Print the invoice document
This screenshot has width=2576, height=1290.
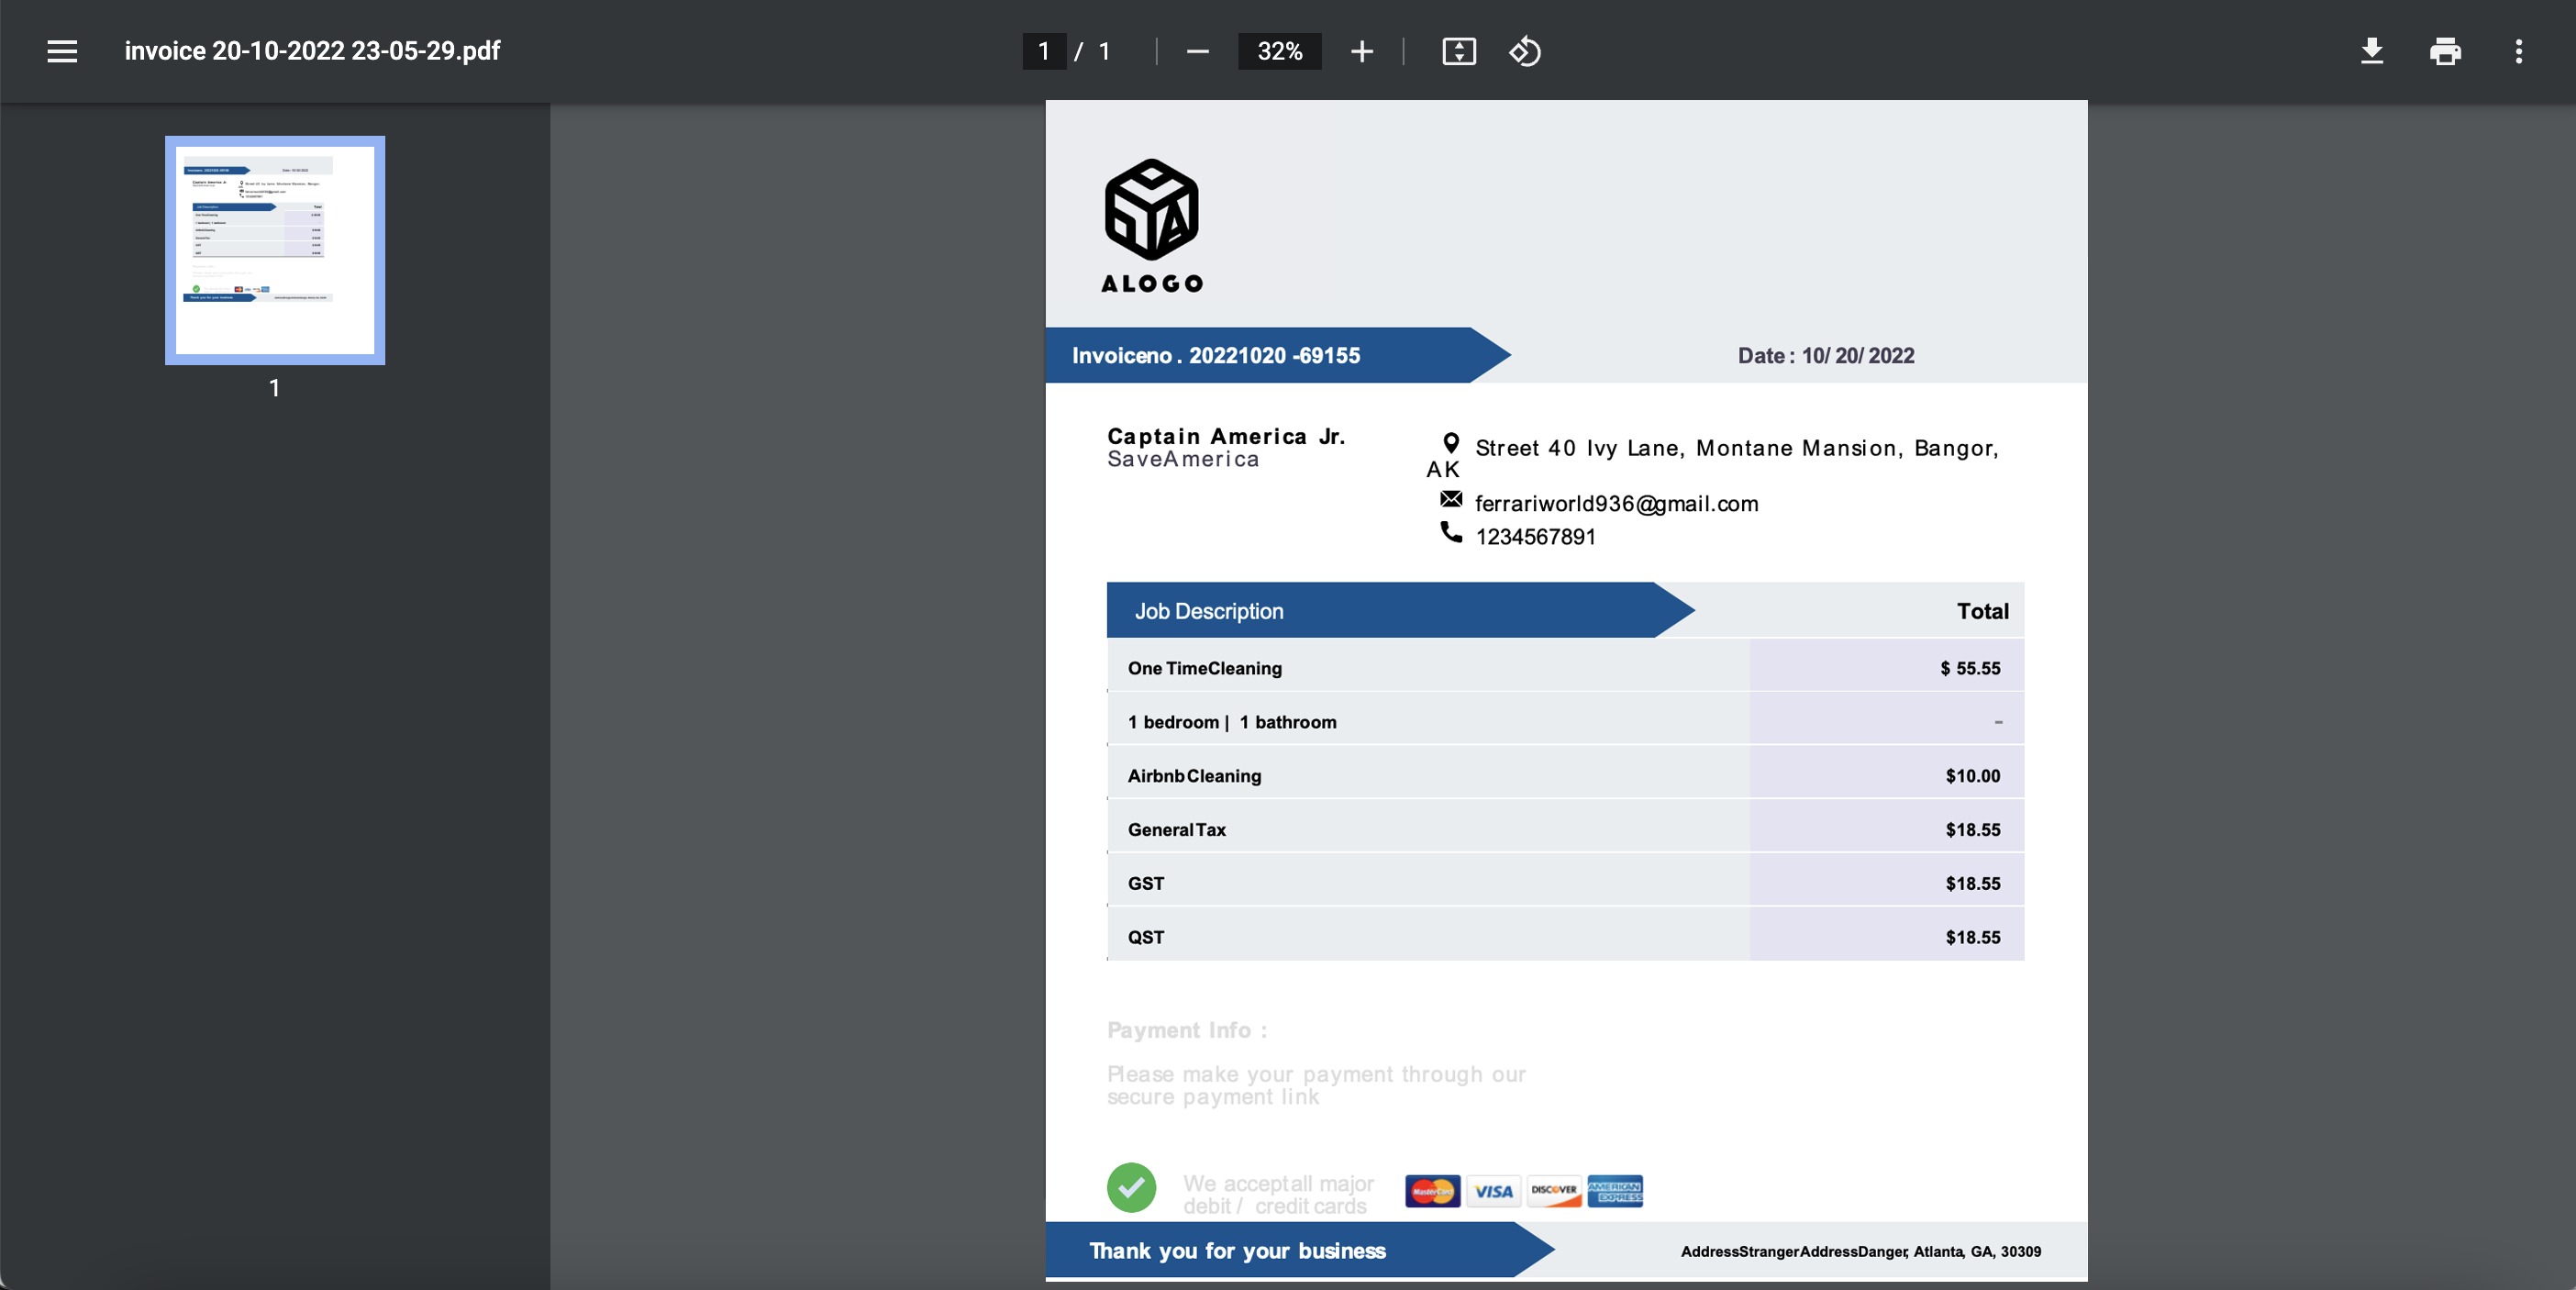2445,51
